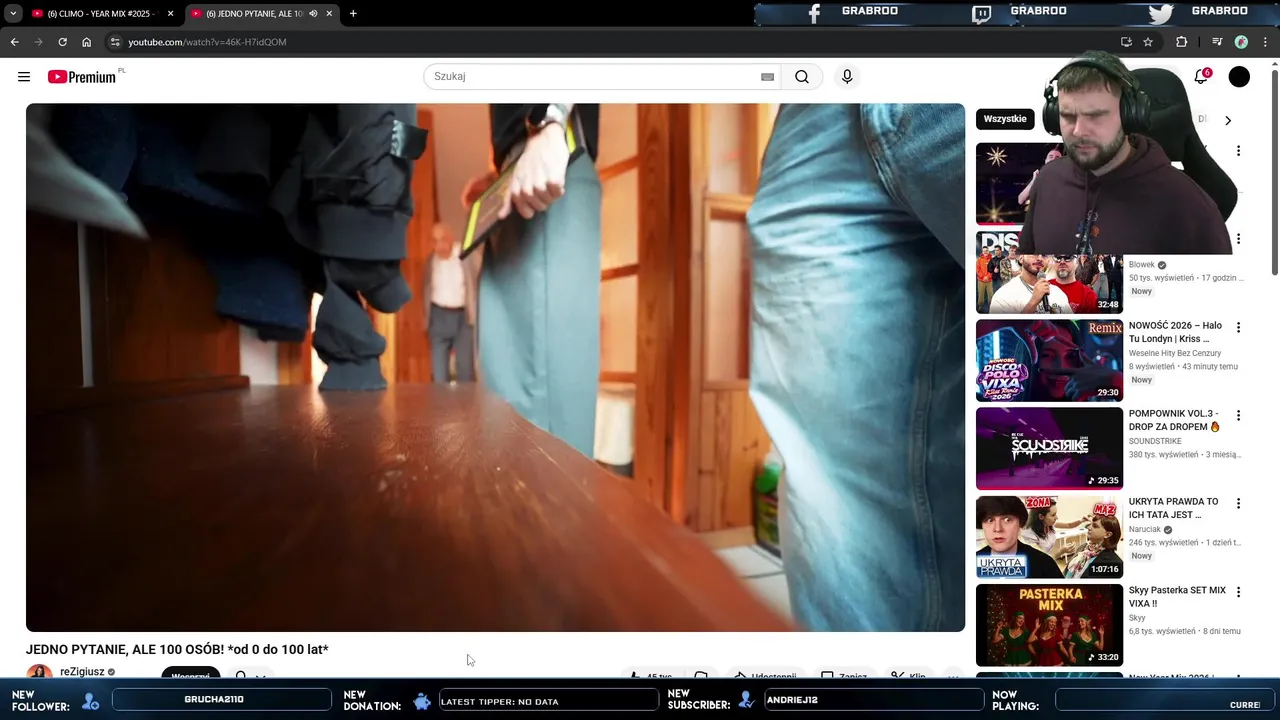
Task: Open the Chrome profile avatar
Action: [x=1241, y=42]
